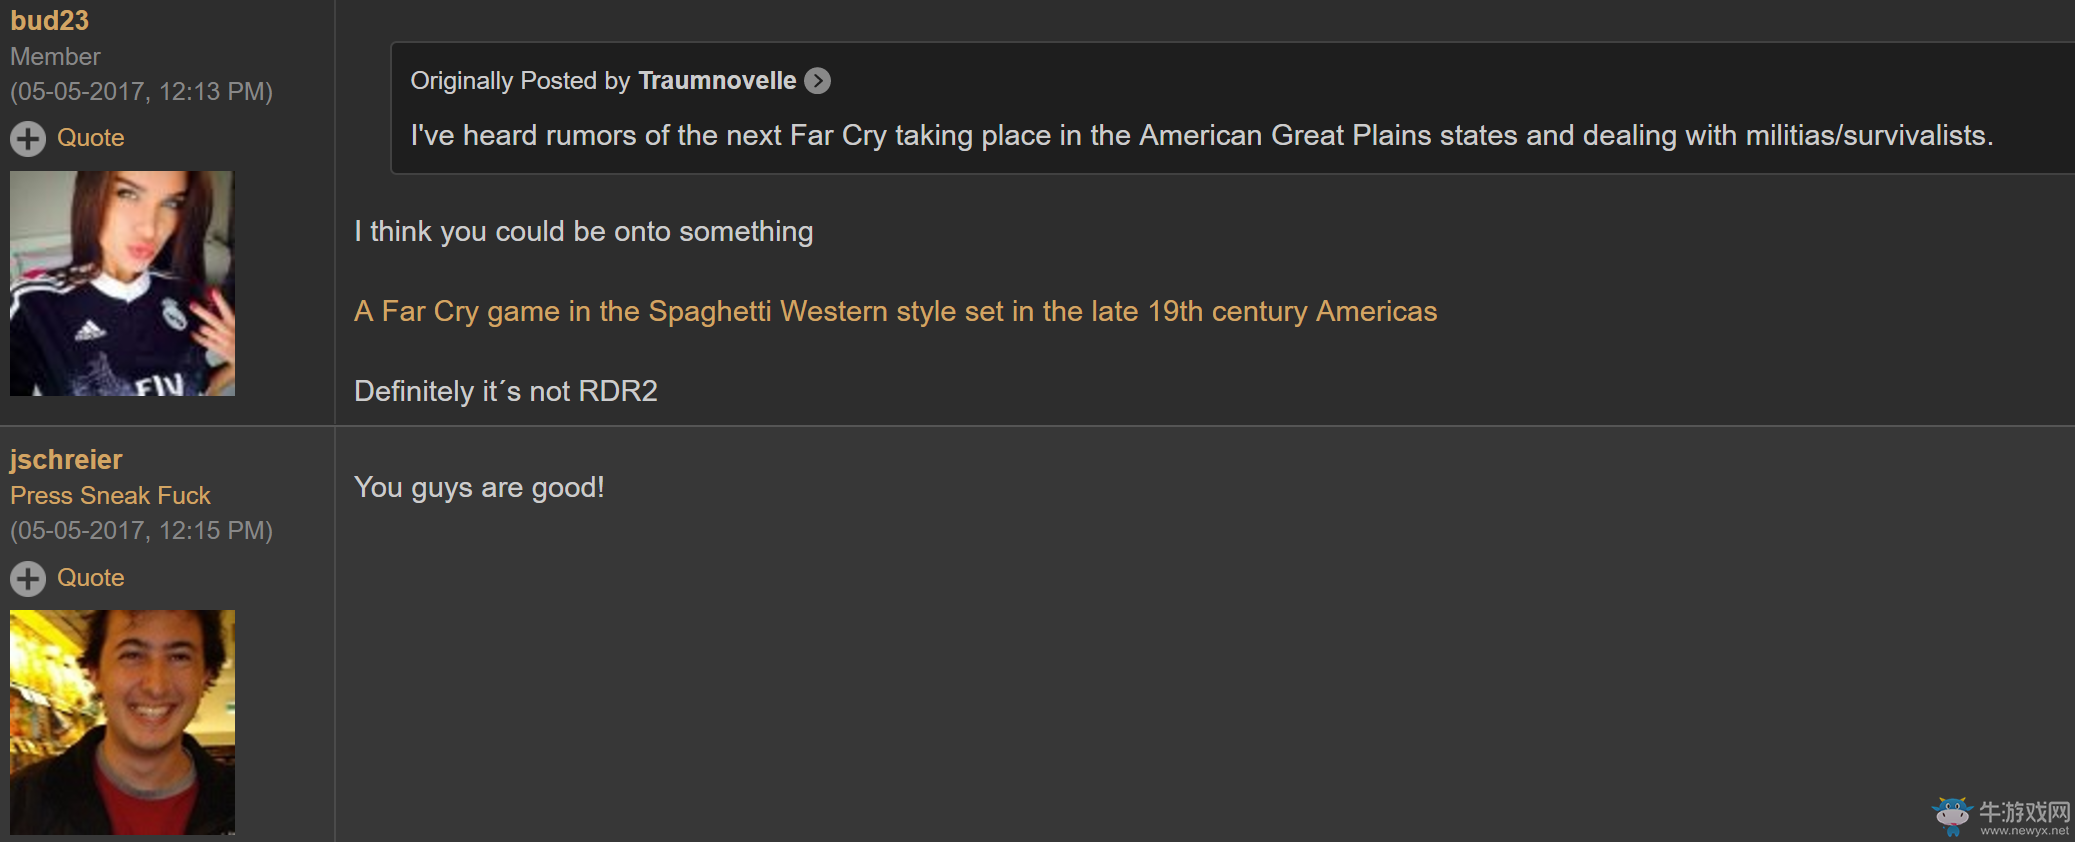Click the newyx cow mascot watermark logo
This screenshot has width=2075, height=842.
point(1952,816)
